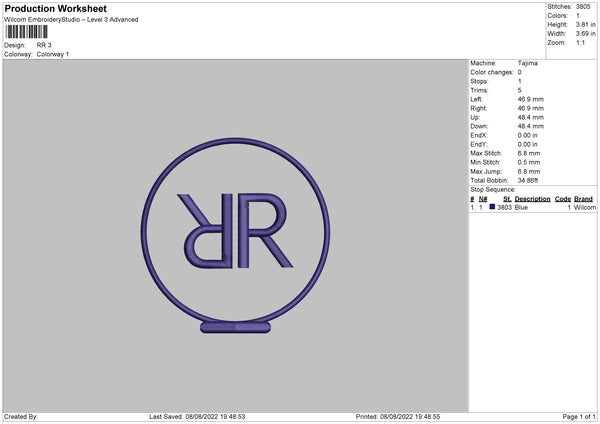Click the blue color swatch in Stop Sequence

point(492,207)
